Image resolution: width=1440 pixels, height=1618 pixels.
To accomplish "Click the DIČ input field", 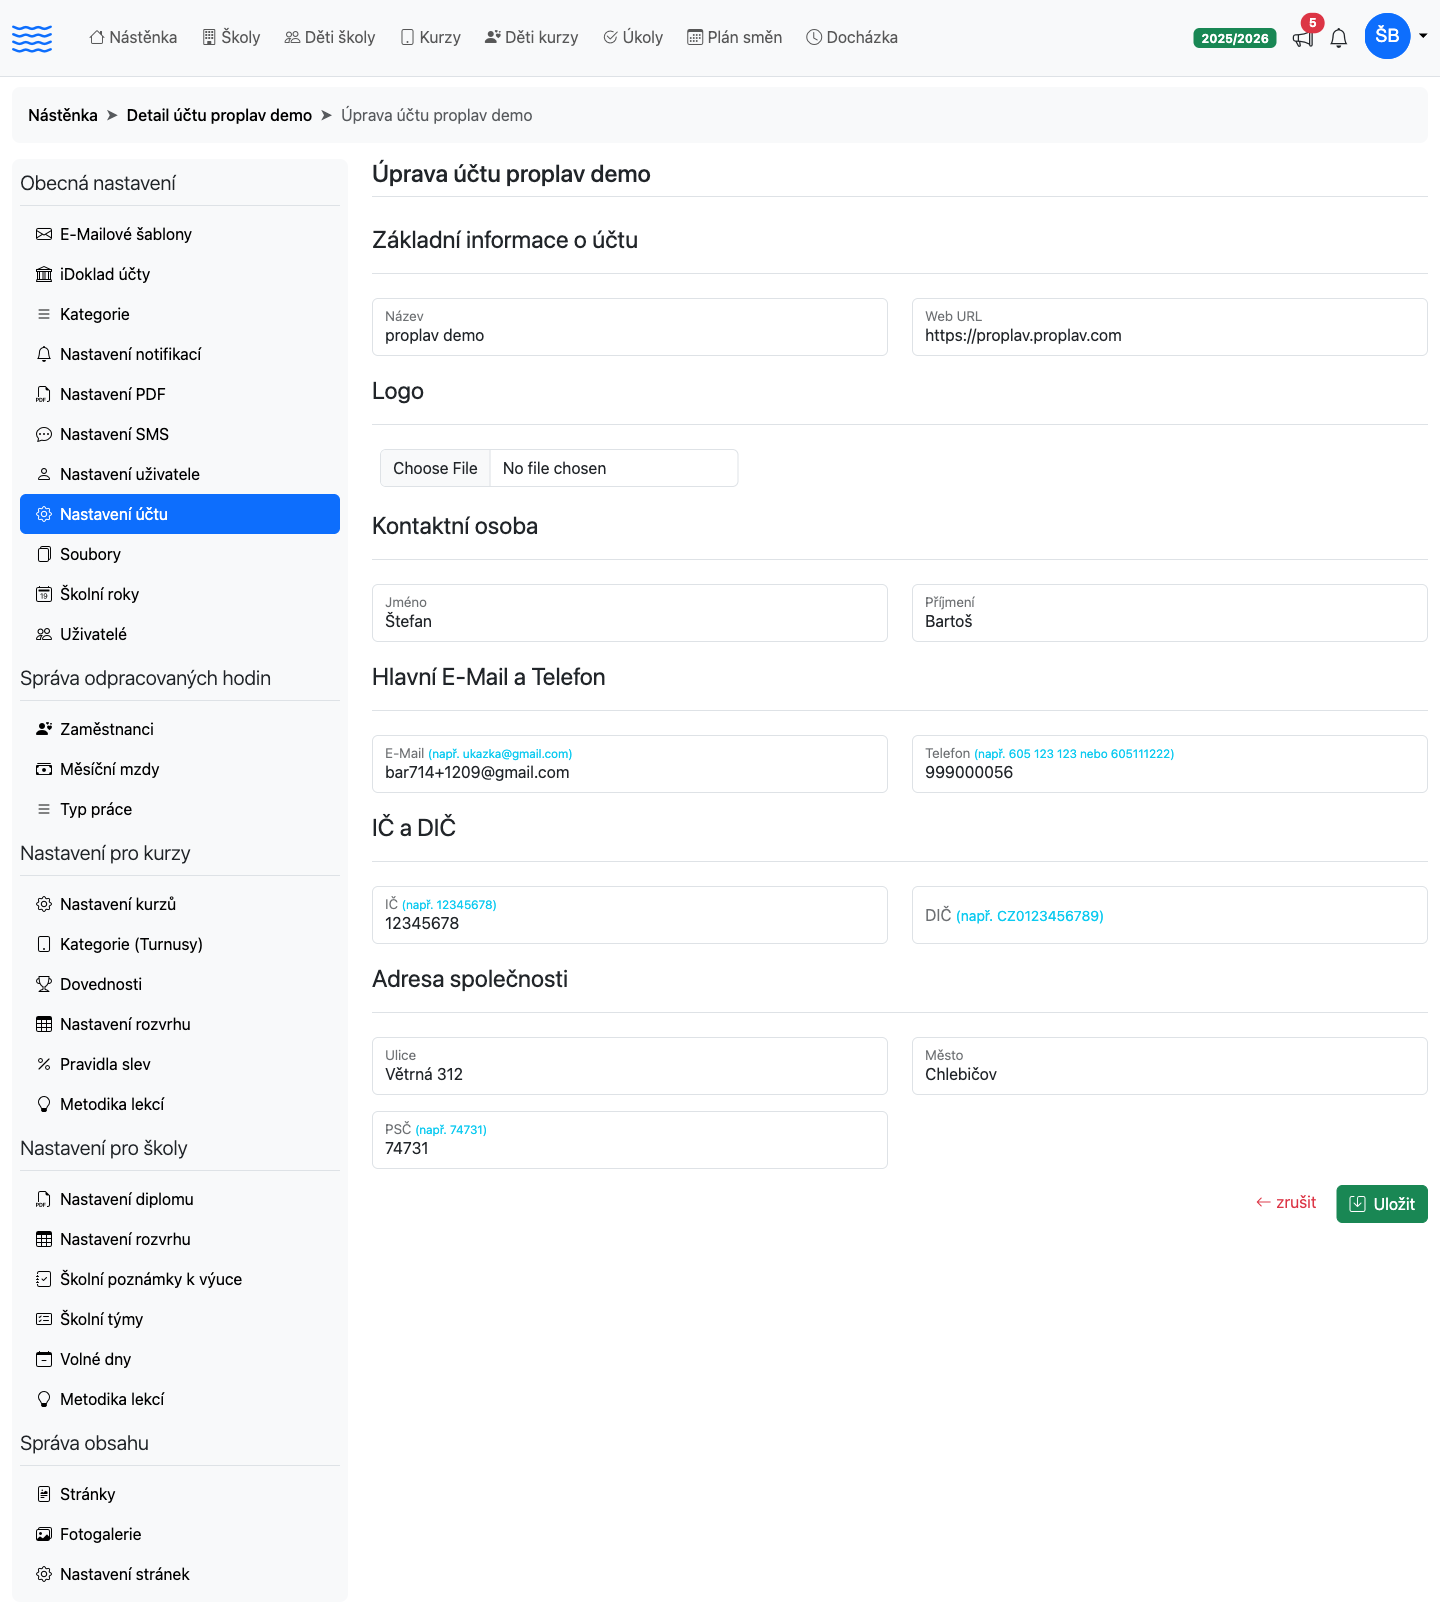I will tap(1170, 915).
